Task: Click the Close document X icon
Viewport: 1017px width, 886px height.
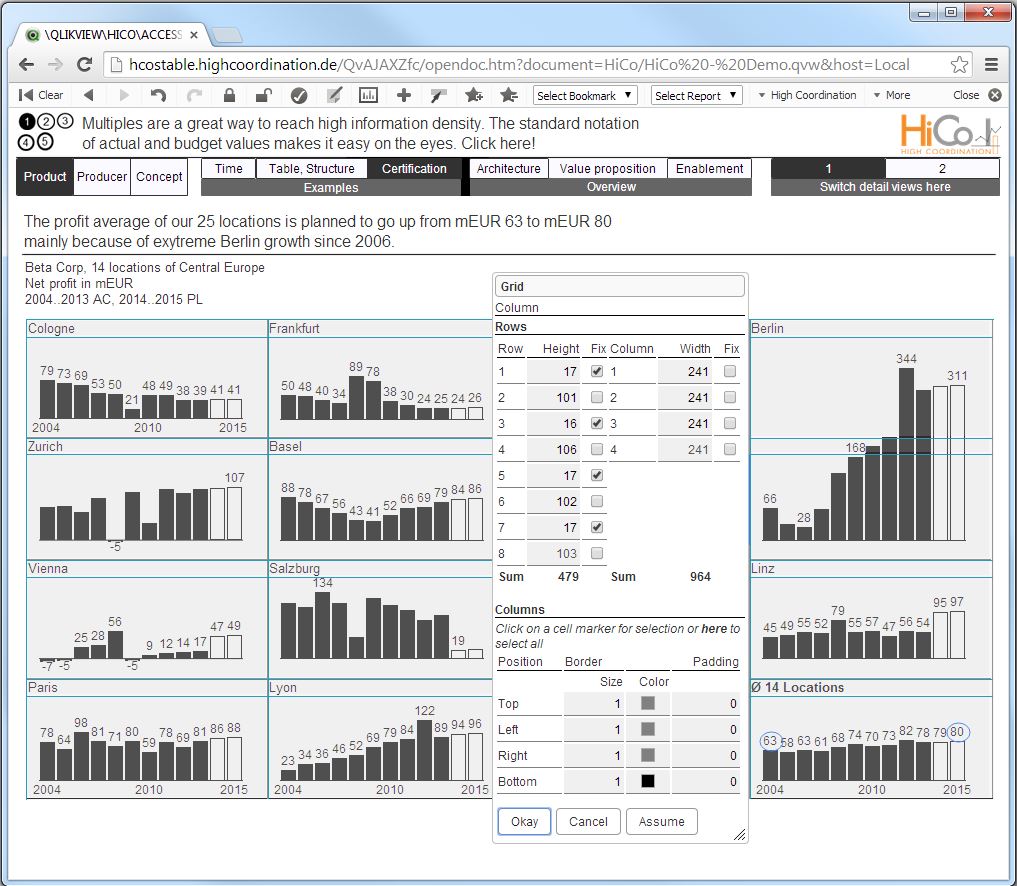Action: tap(995, 95)
